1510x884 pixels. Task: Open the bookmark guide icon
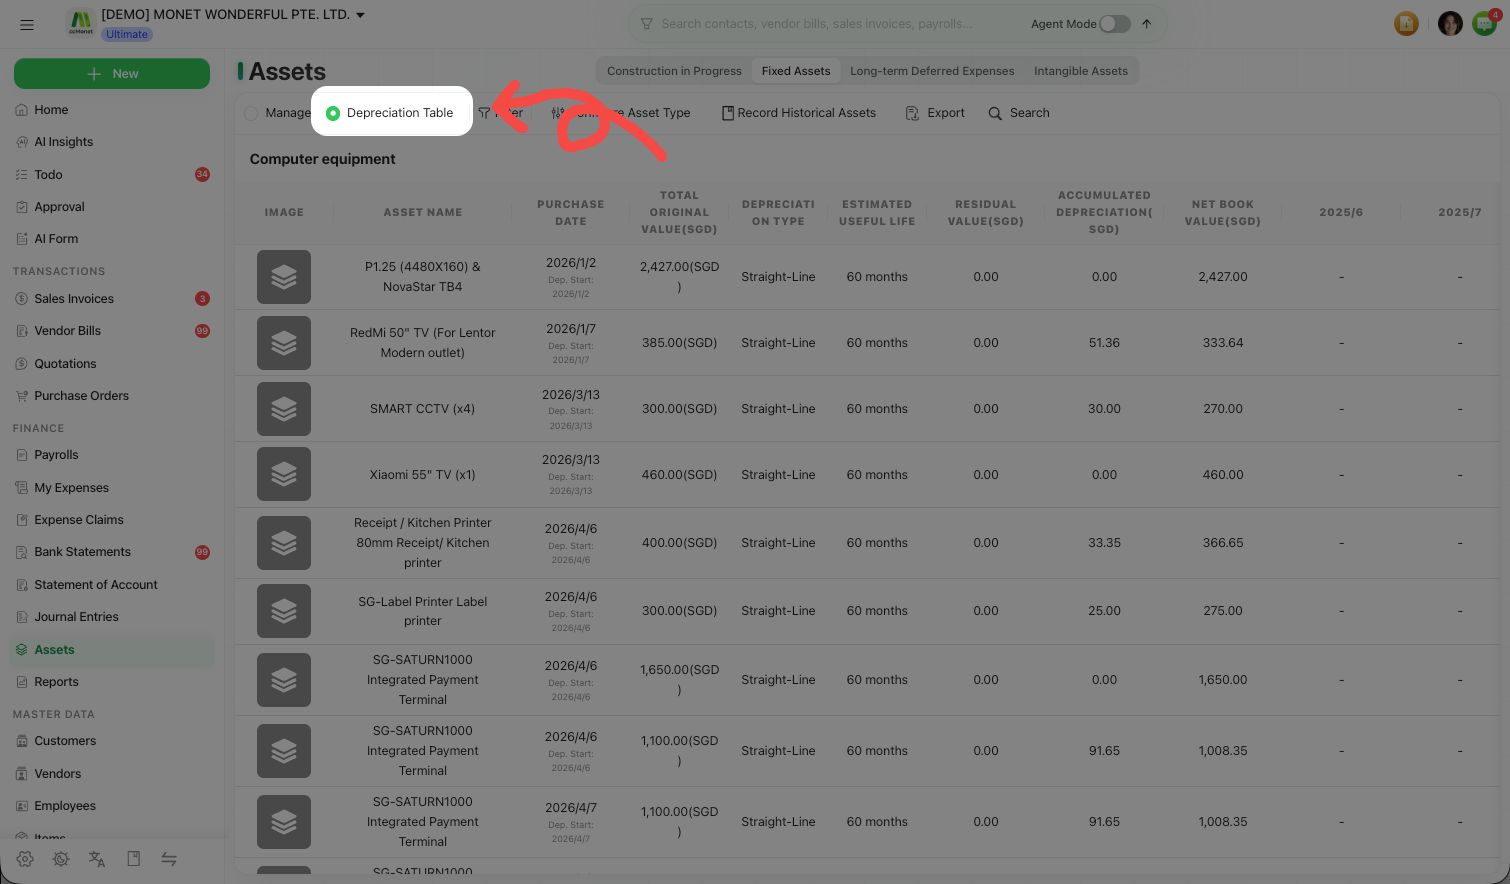click(x=133, y=859)
